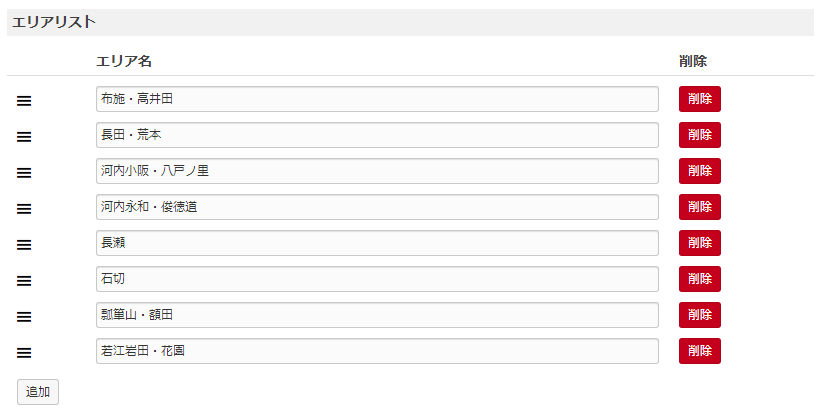The image size is (821, 412).
Task: Delete the 長瀬 area row
Action: (699, 243)
